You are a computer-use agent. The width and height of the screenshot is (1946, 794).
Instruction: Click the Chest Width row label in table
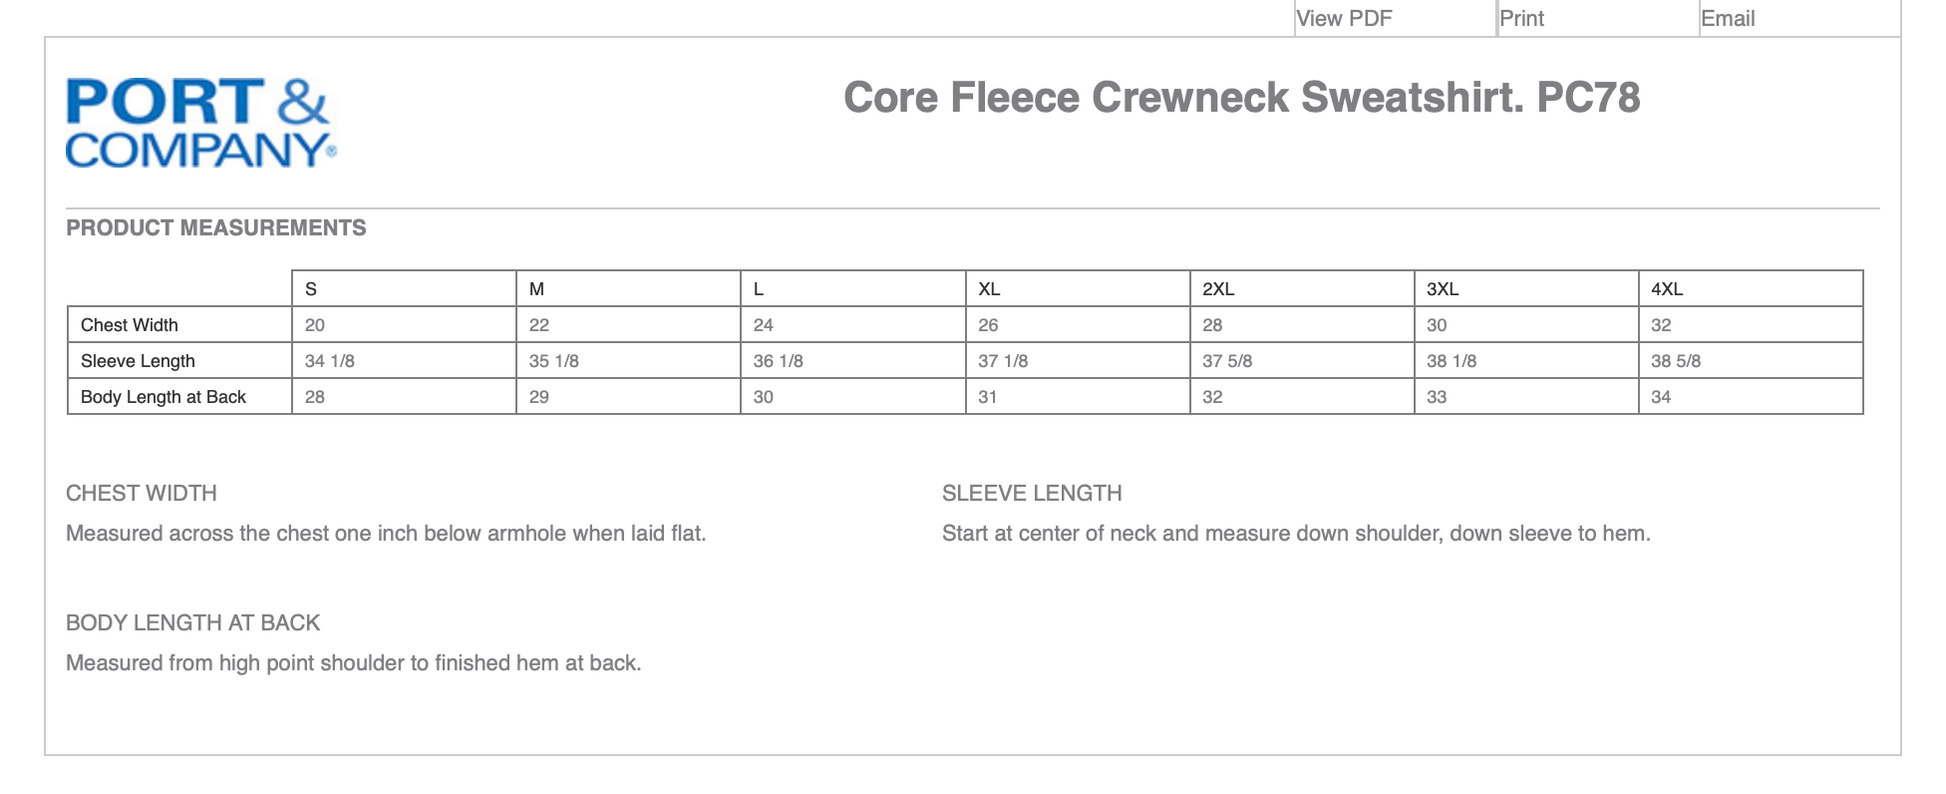pyautogui.click(x=129, y=325)
